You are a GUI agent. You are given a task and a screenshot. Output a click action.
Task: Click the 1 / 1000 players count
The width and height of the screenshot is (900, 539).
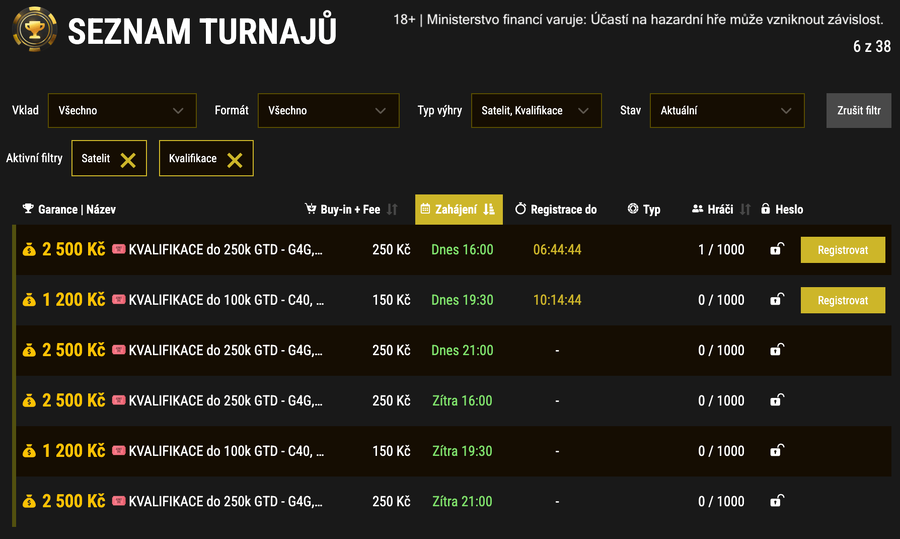(721, 250)
